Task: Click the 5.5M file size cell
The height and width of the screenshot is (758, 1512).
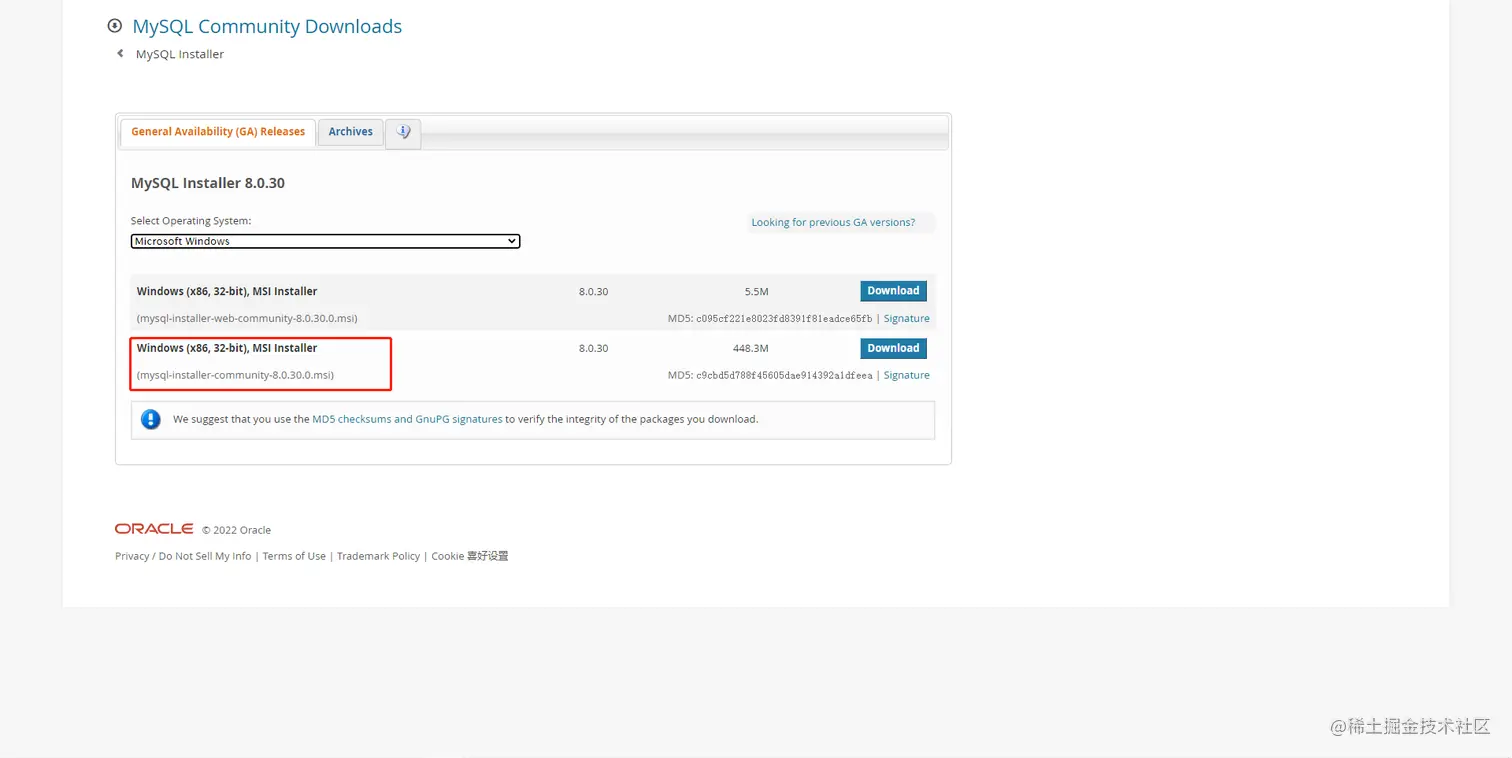Action: point(756,292)
